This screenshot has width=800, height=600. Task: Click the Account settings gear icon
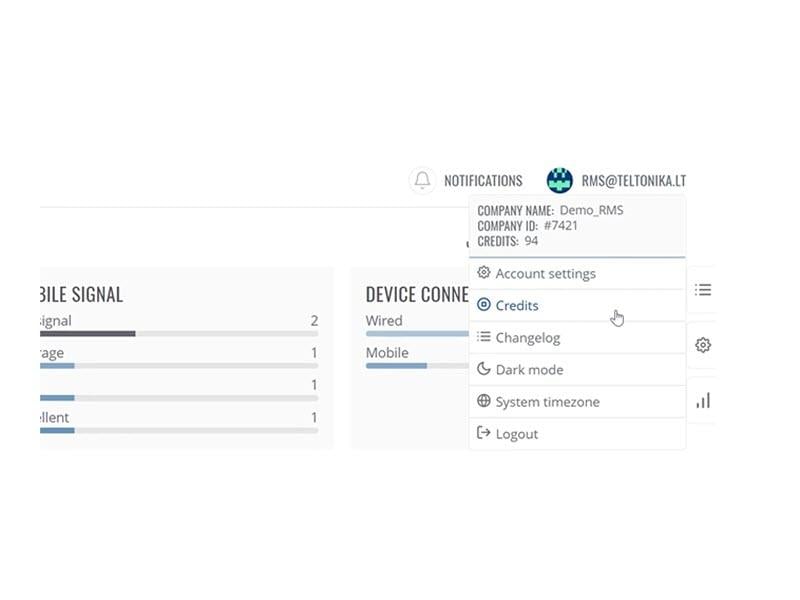(x=484, y=272)
